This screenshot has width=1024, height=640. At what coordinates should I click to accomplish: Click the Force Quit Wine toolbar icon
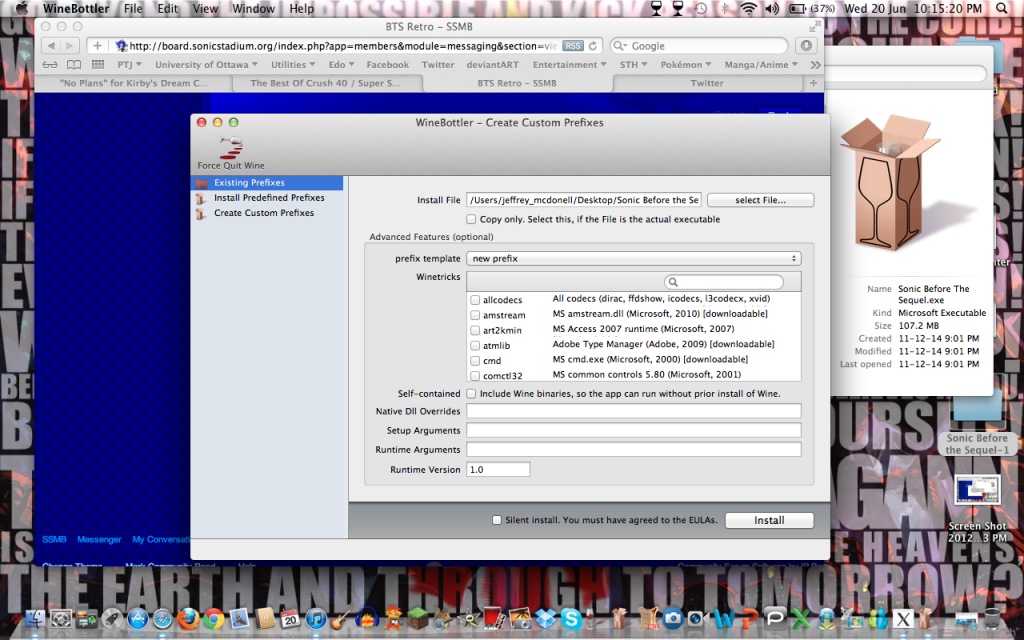point(231,148)
